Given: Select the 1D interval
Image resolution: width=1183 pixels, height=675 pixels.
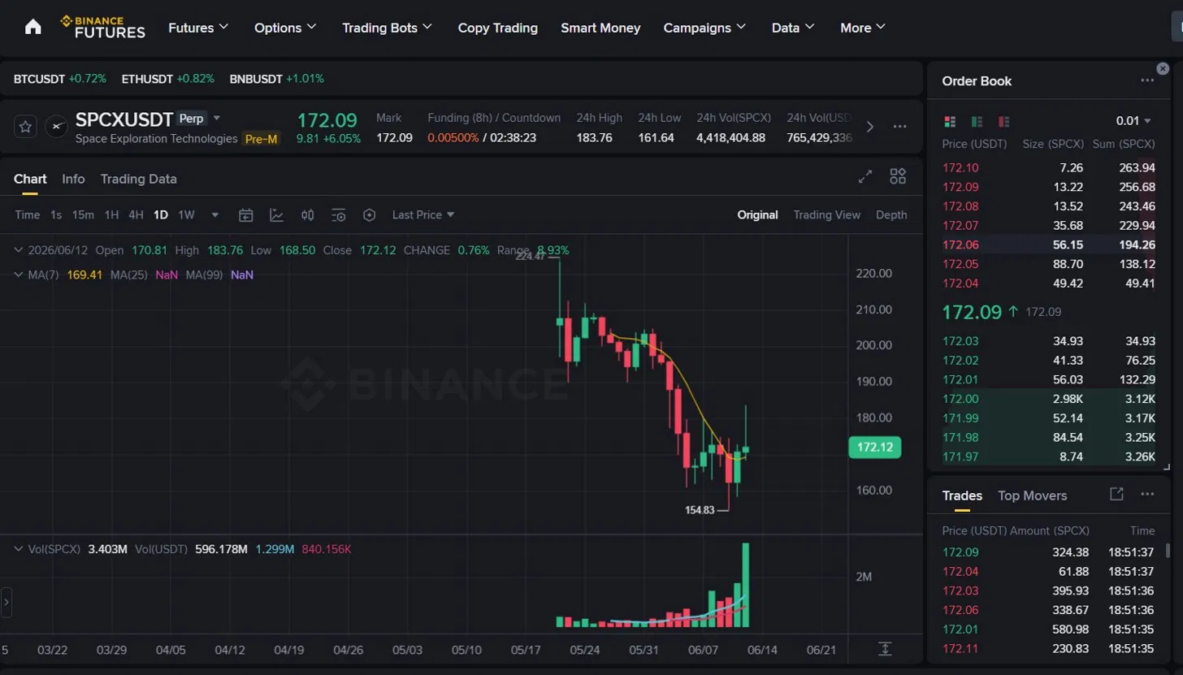Looking at the screenshot, I should tap(161, 215).
